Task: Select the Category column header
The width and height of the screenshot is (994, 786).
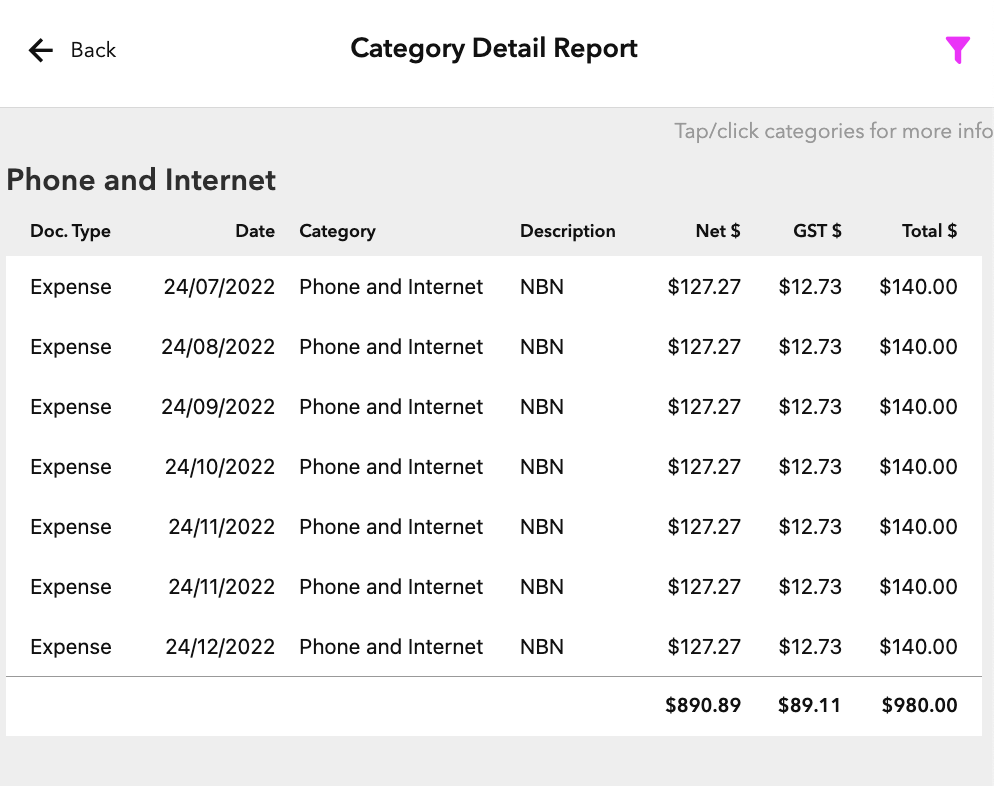Action: [337, 231]
